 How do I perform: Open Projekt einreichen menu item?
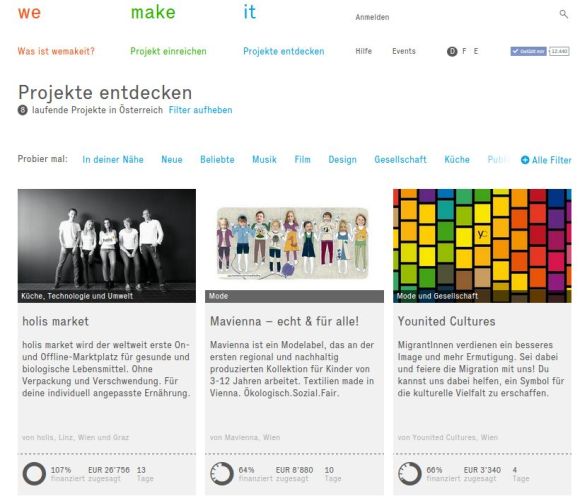tap(168, 51)
